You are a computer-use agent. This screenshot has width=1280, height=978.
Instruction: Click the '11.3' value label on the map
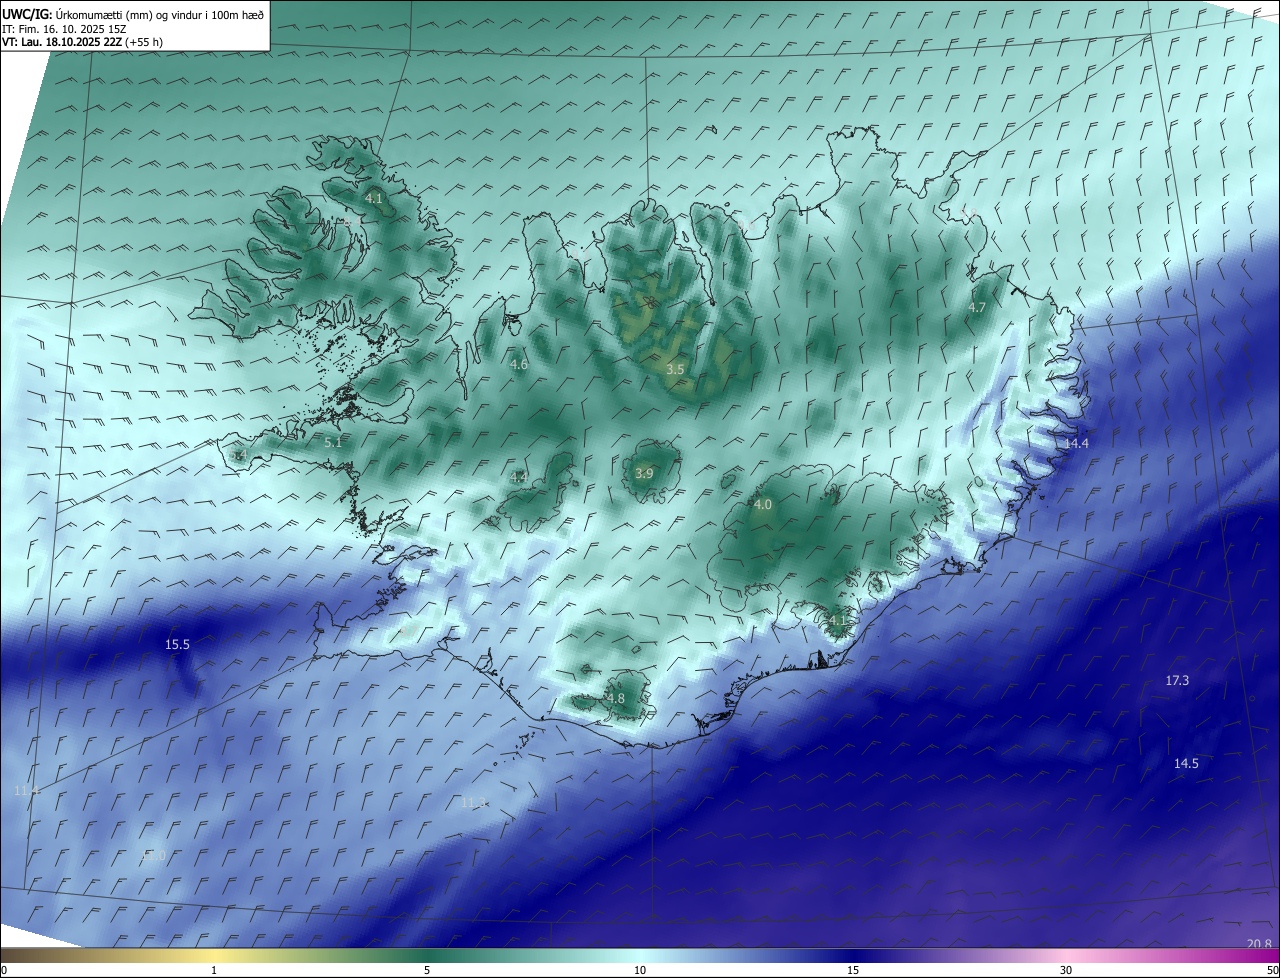(474, 802)
